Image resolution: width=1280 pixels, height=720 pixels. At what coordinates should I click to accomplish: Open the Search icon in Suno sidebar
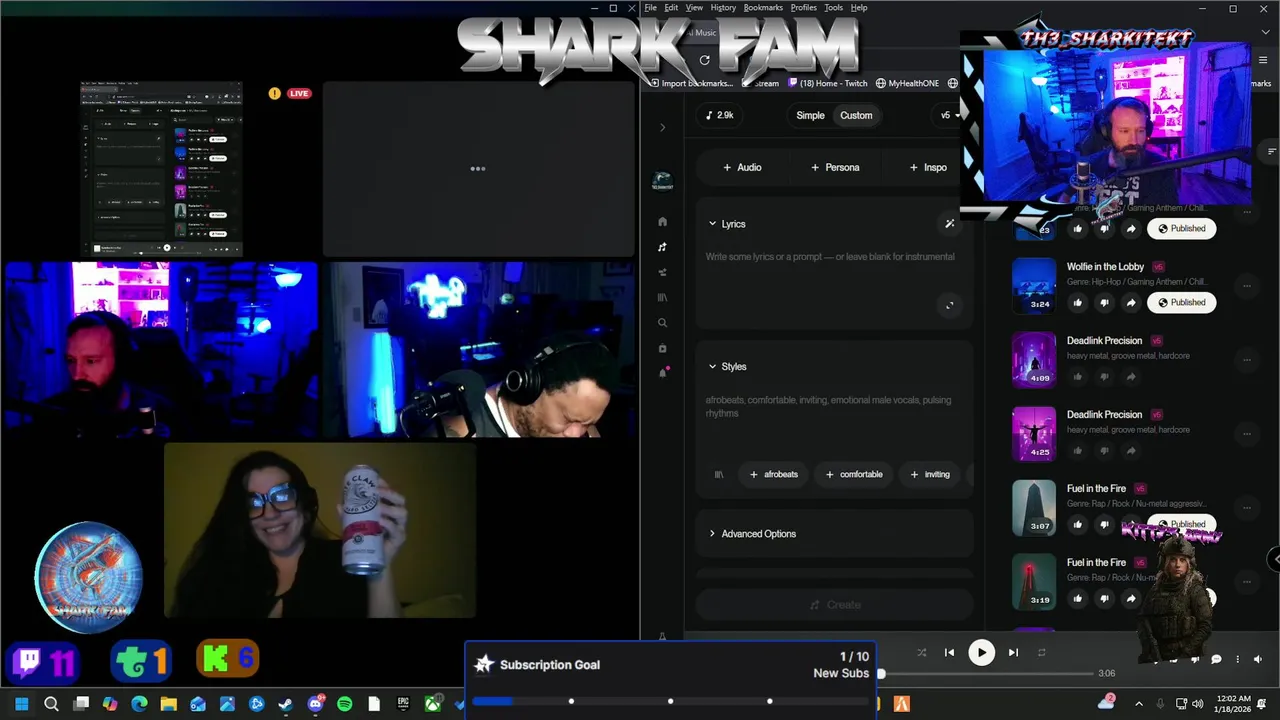point(662,323)
